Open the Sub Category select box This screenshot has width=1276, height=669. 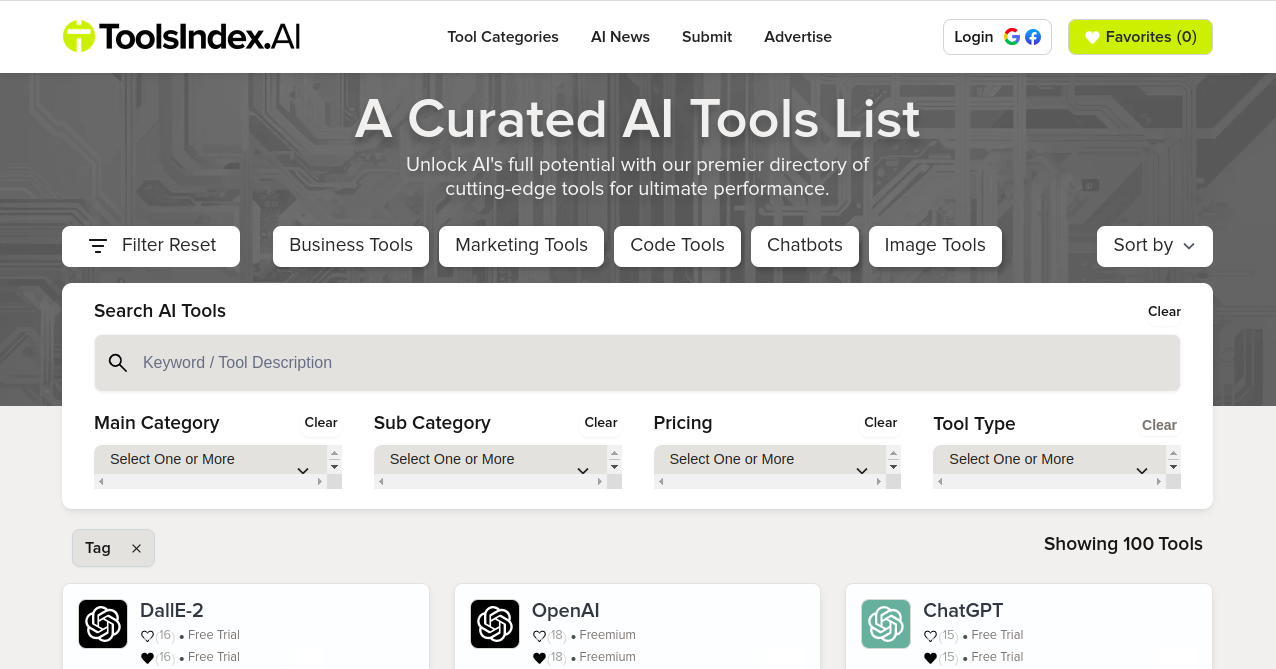(490, 460)
